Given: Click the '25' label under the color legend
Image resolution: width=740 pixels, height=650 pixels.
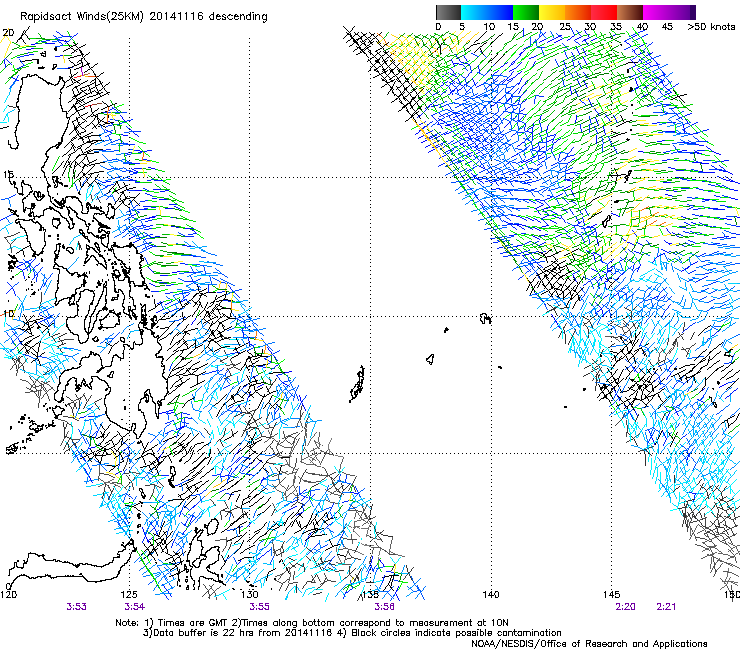Looking at the screenshot, I should point(565,27).
